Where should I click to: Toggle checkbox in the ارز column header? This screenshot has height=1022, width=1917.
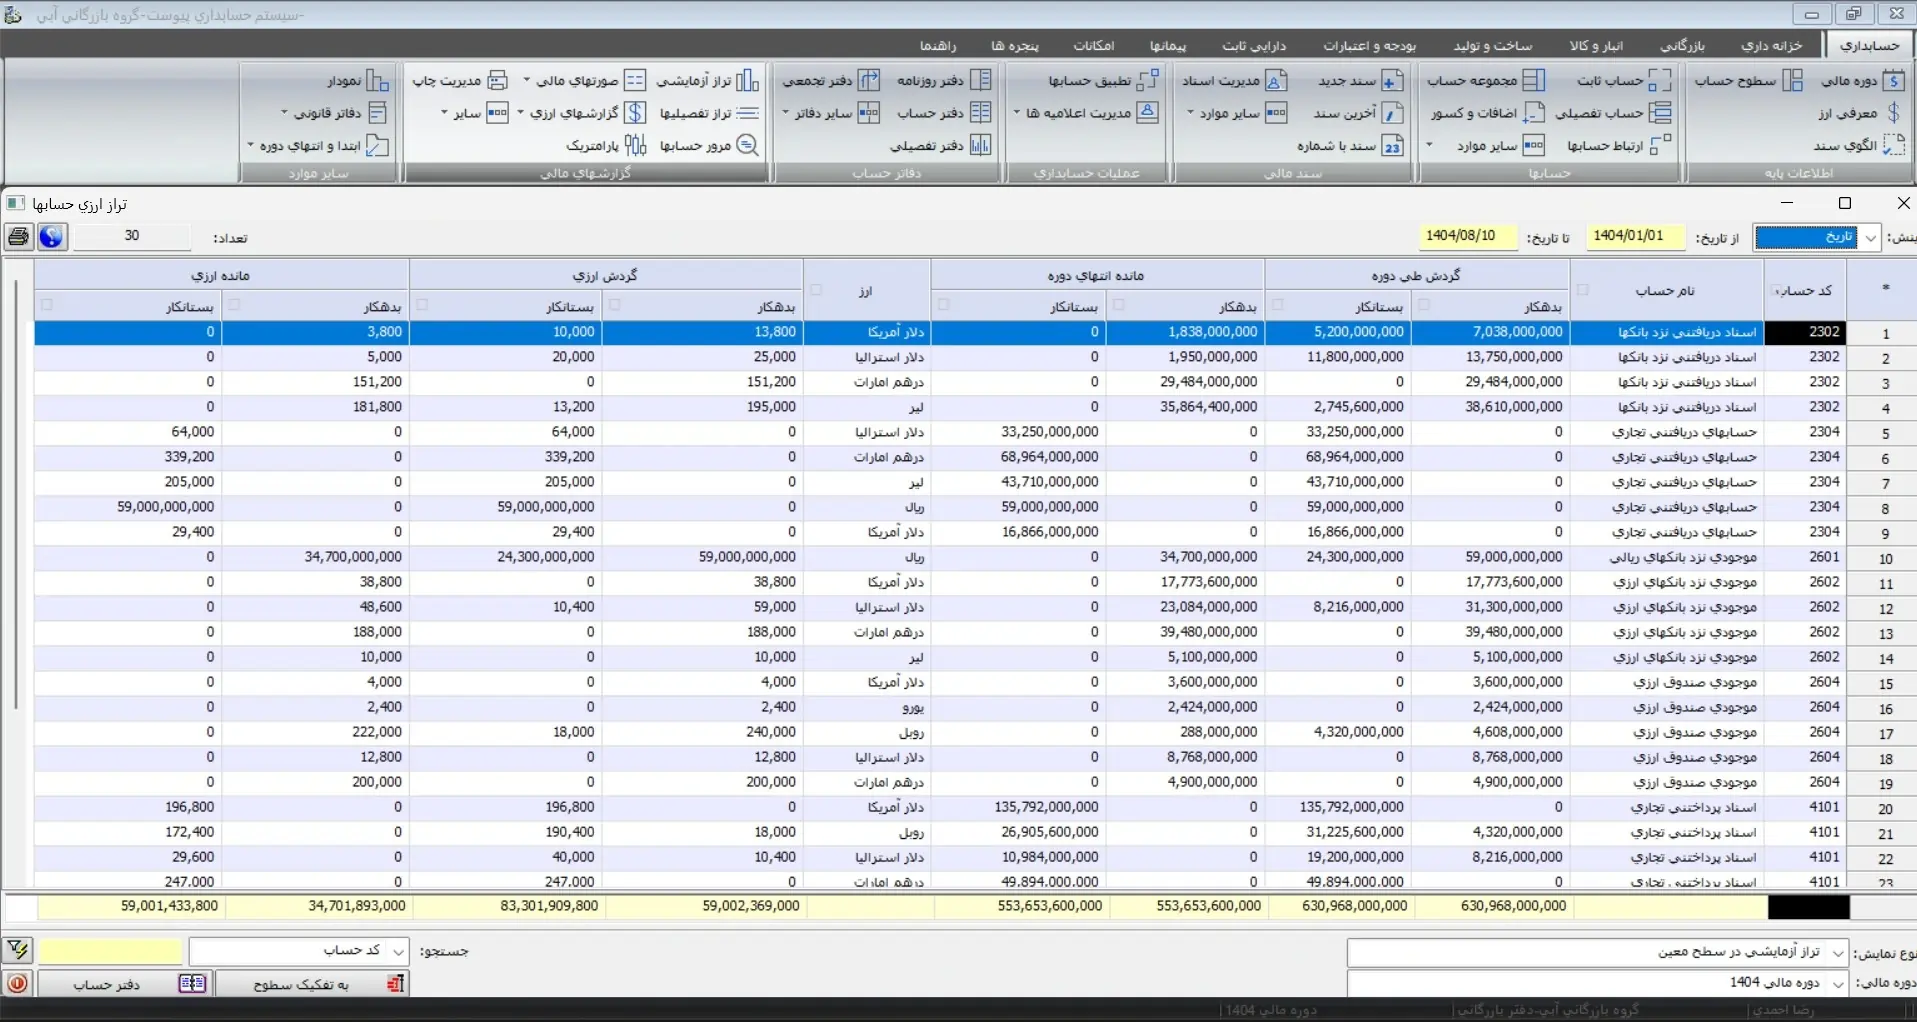tap(816, 290)
